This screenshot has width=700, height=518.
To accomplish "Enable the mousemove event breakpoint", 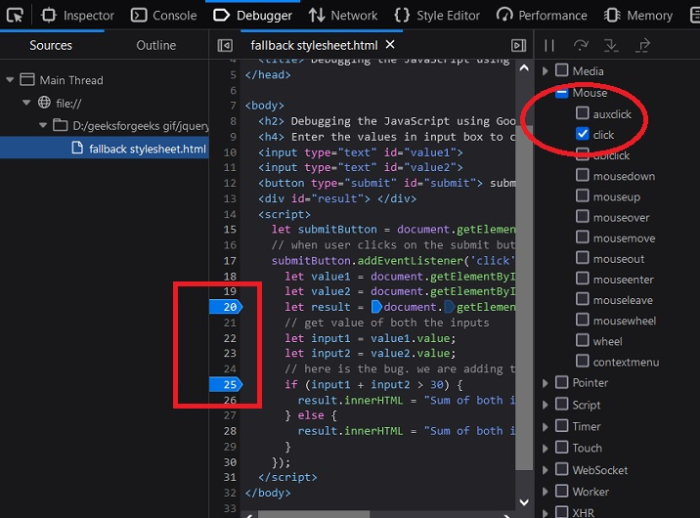I will pos(582,237).
